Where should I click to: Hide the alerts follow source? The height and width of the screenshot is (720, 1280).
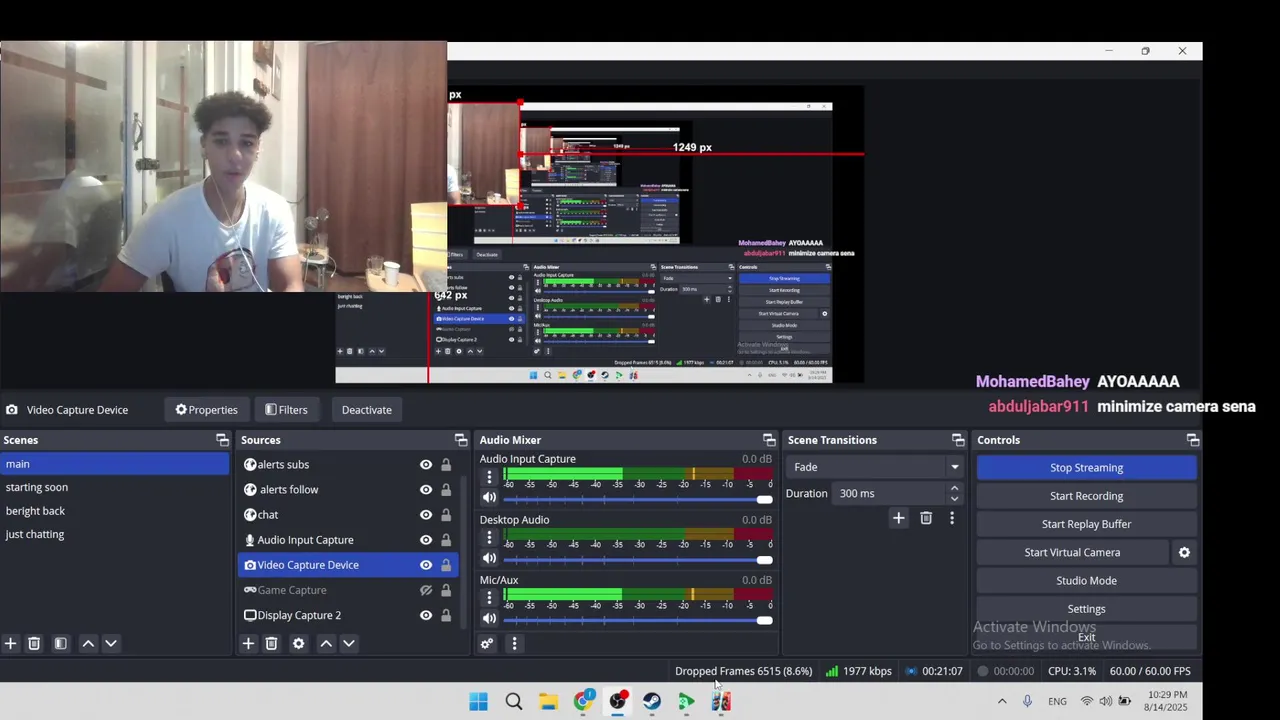point(426,490)
